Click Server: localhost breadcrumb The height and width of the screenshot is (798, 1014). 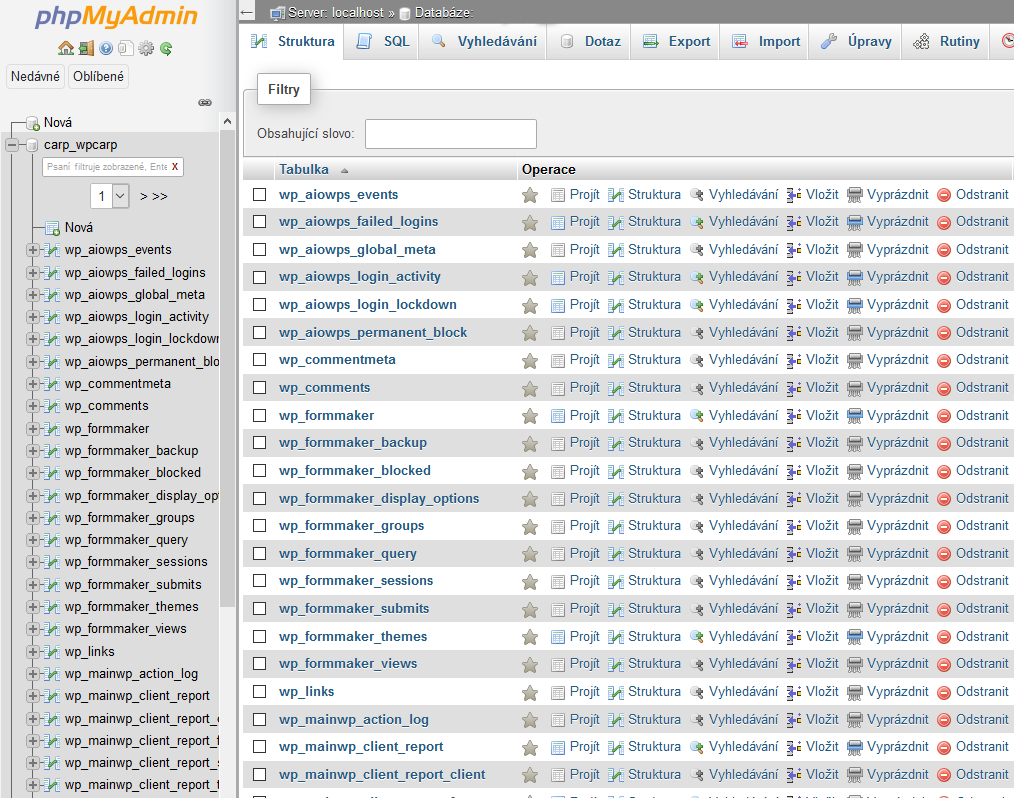tap(336, 12)
